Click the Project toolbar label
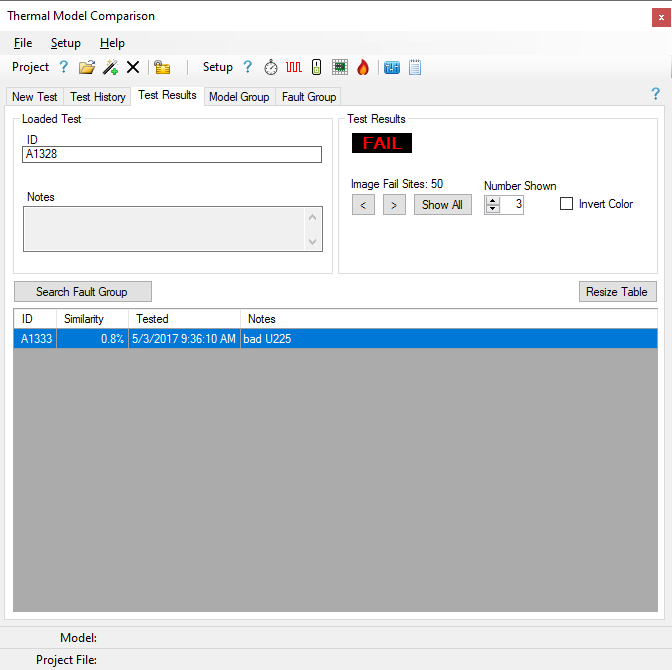This screenshot has height=670, width=672. (x=30, y=67)
